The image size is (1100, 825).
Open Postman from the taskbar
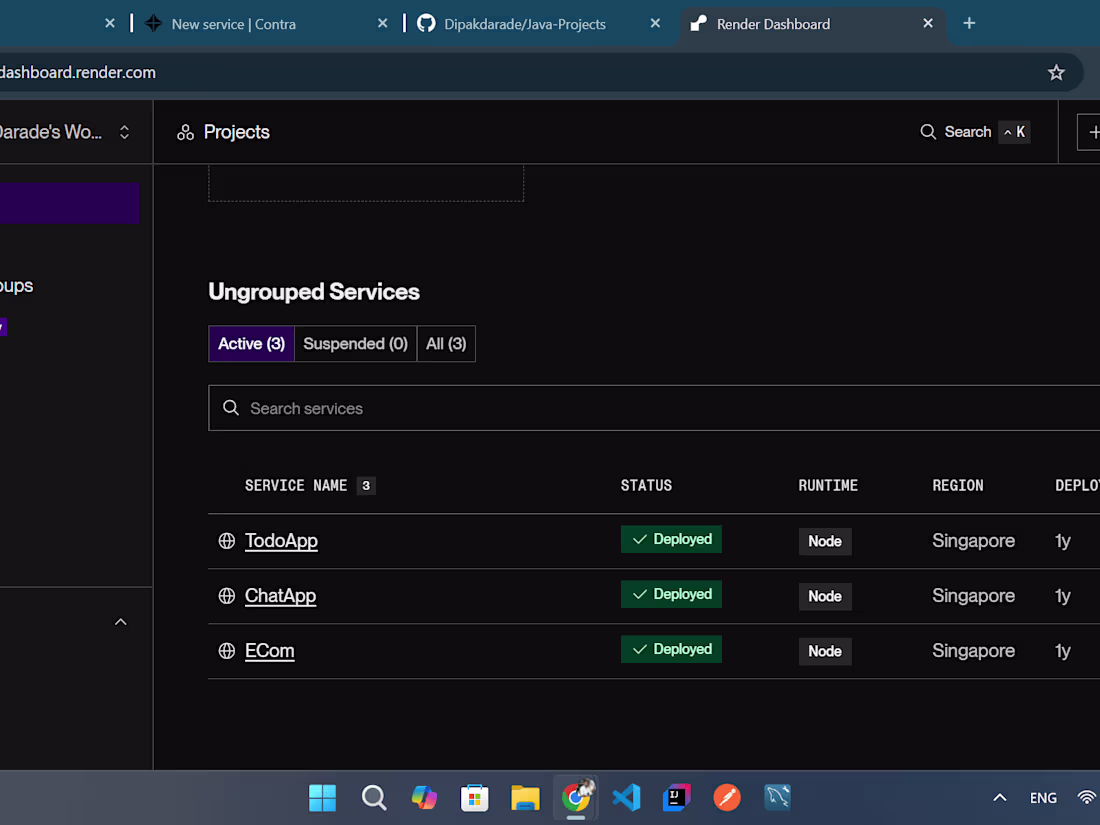click(x=727, y=798)
